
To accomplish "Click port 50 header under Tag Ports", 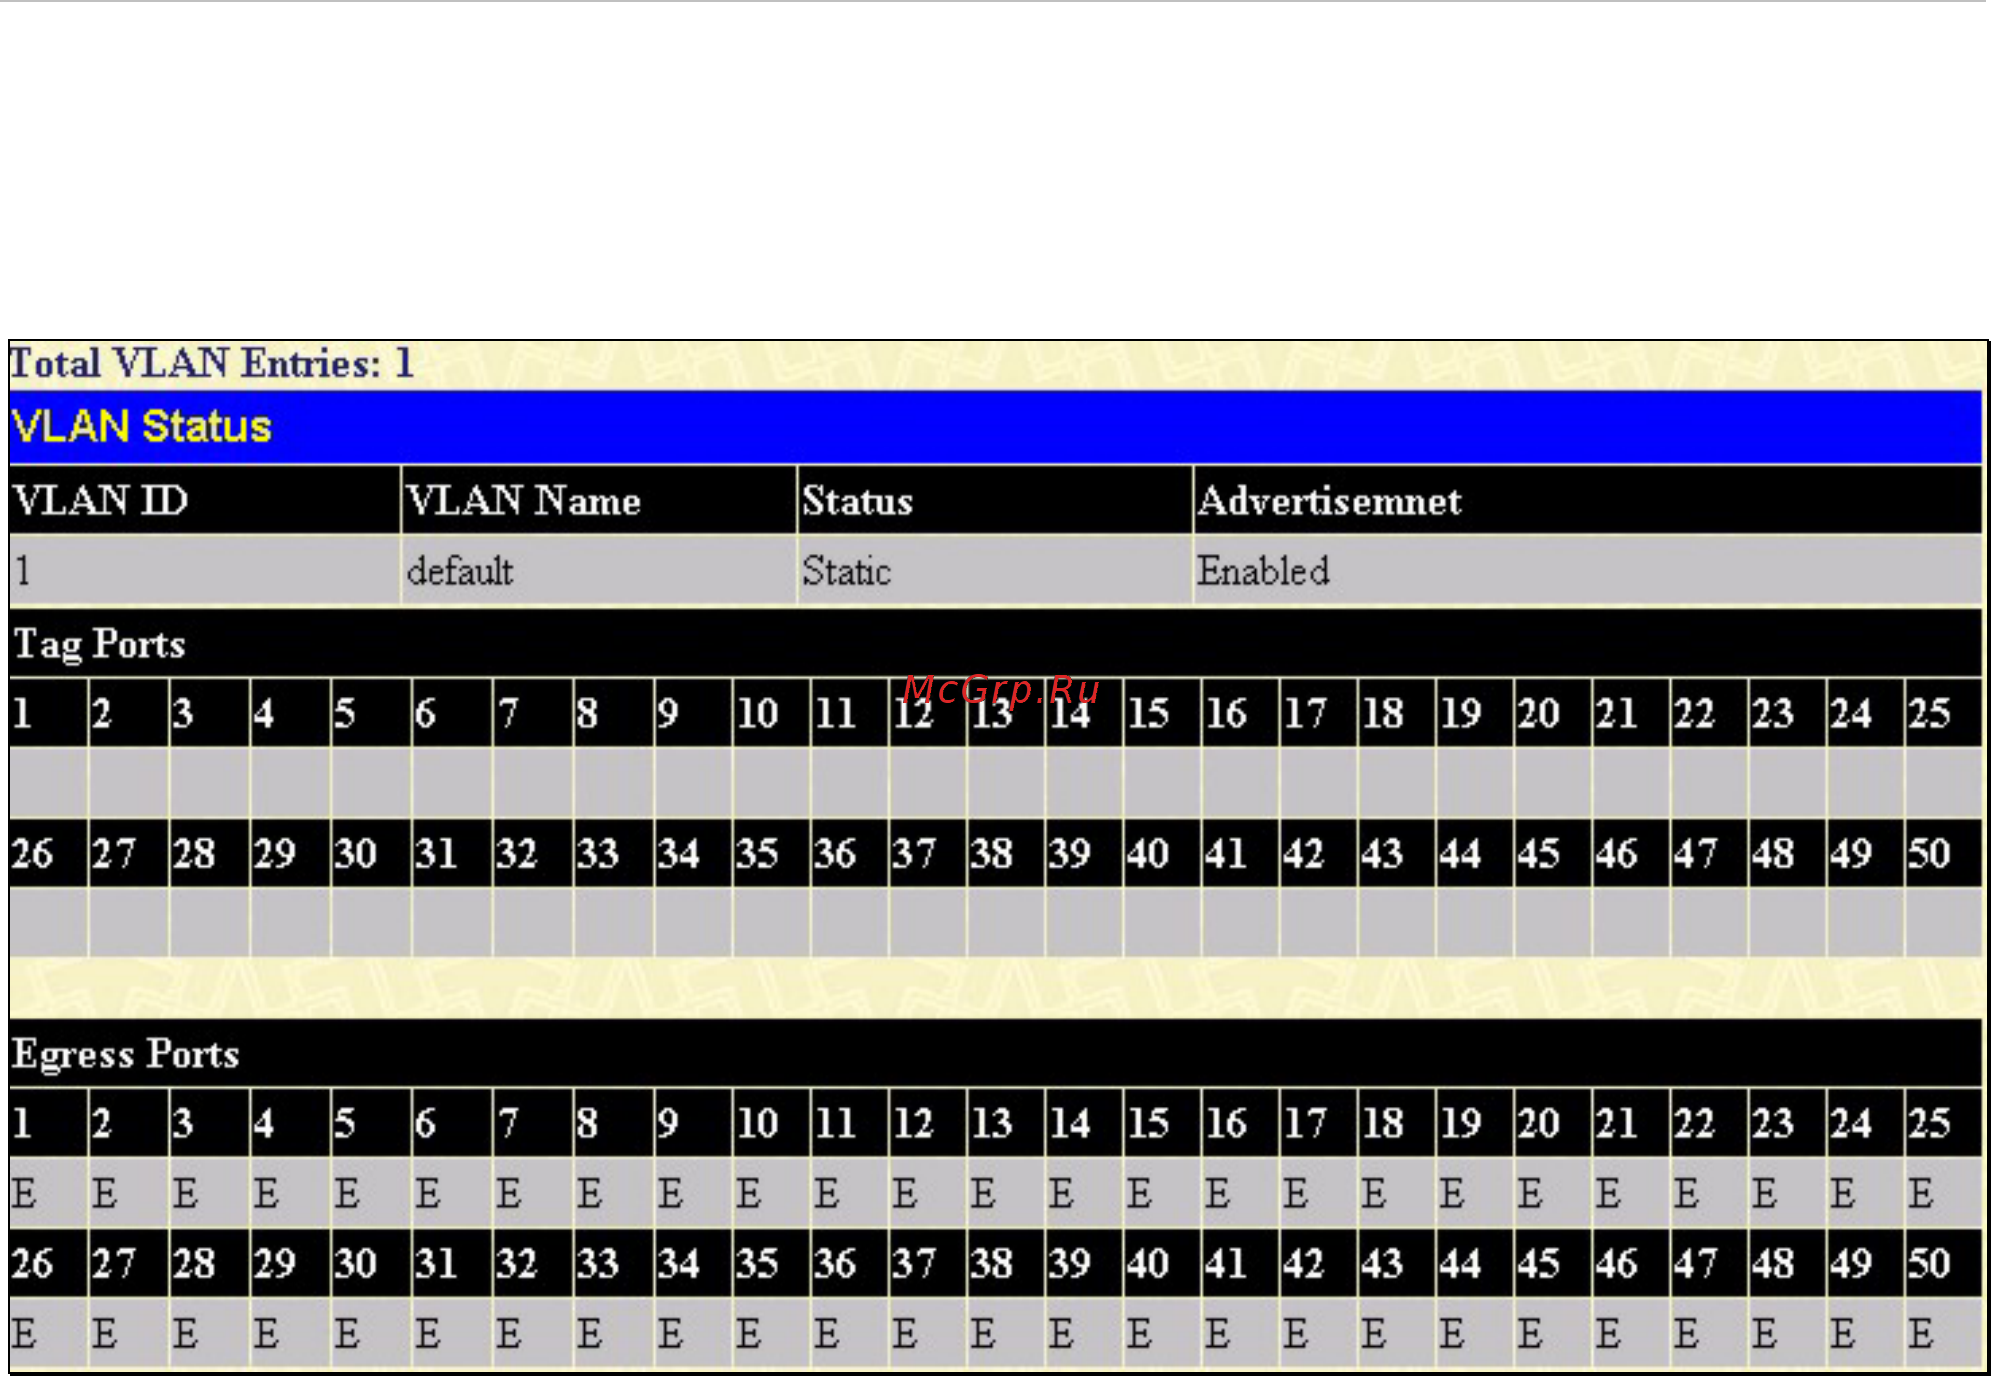I will pyautogui.click(x=1943, y=853).
